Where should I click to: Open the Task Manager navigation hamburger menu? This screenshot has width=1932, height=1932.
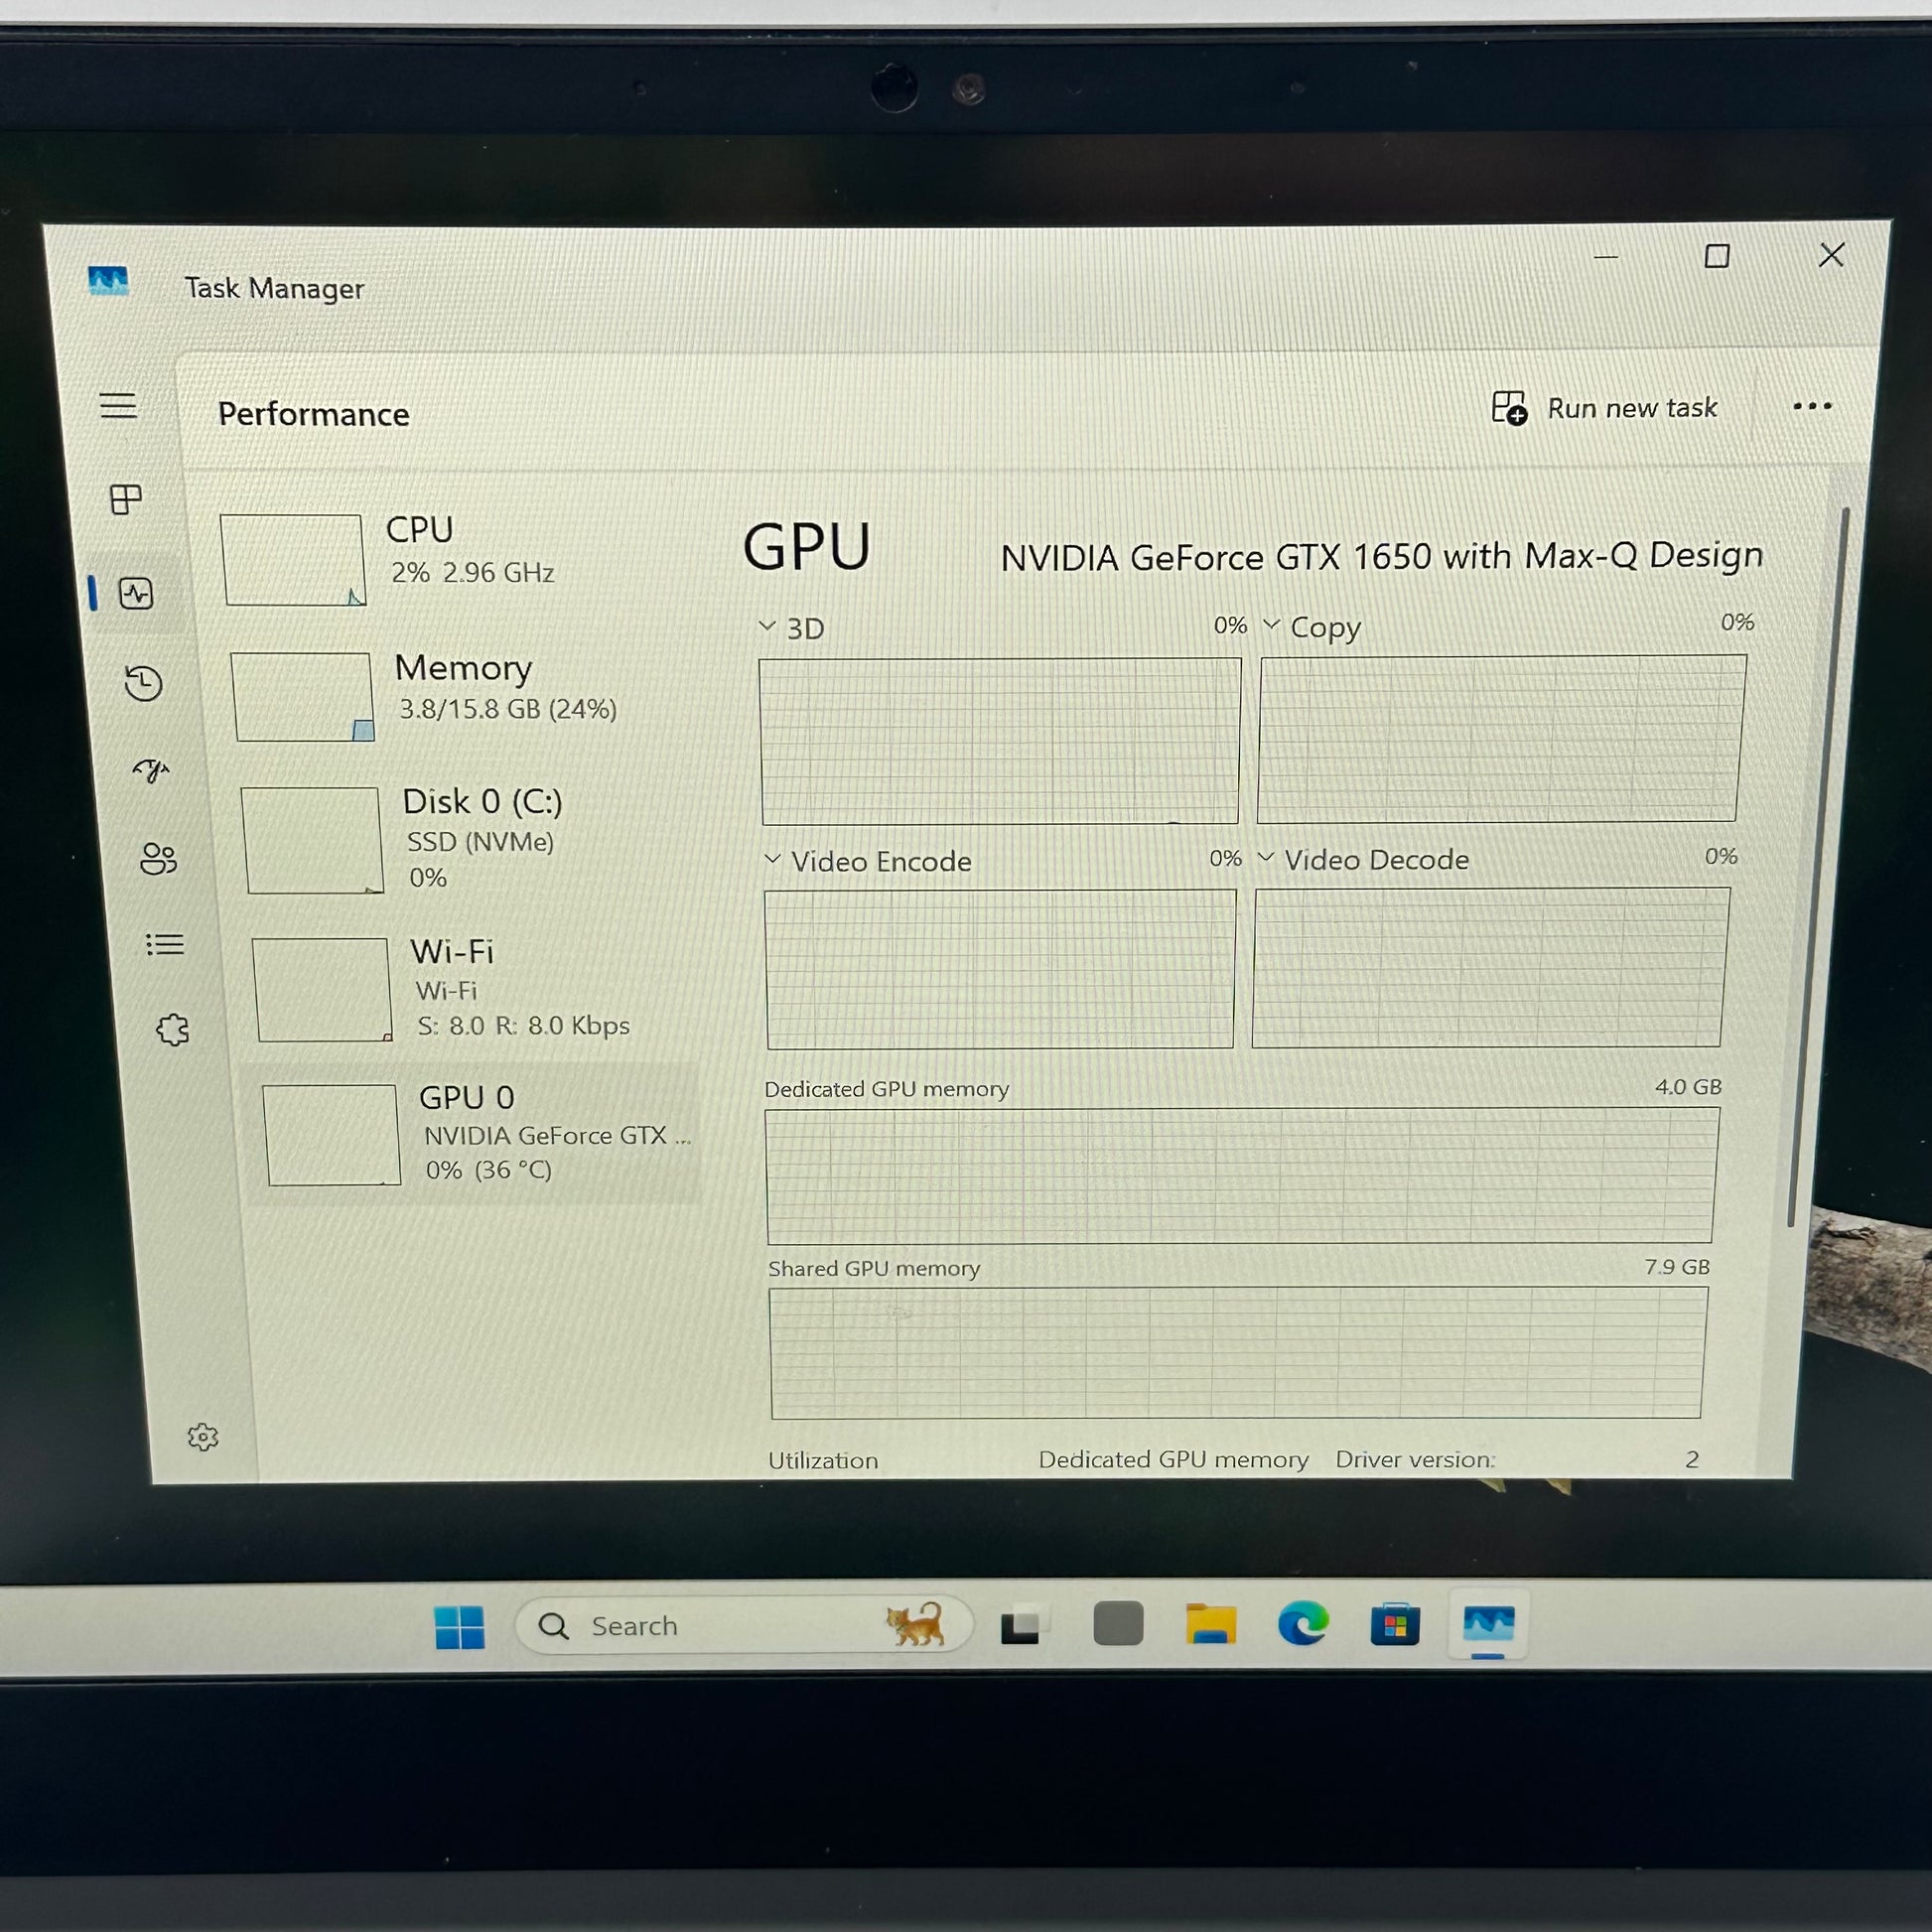point(118,405)
